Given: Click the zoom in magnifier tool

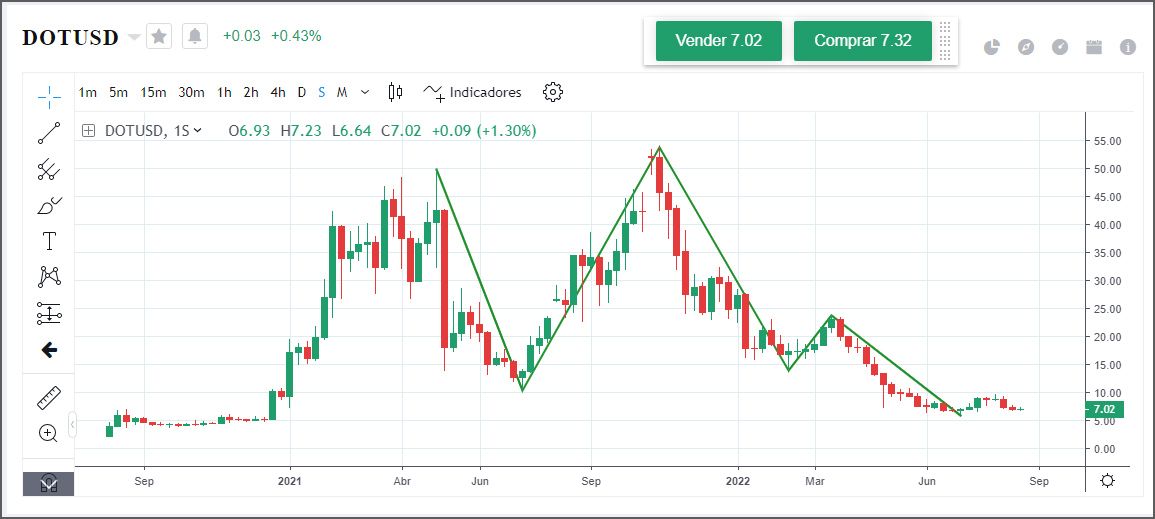Looking at the screenshot, I should pos(49,433).
